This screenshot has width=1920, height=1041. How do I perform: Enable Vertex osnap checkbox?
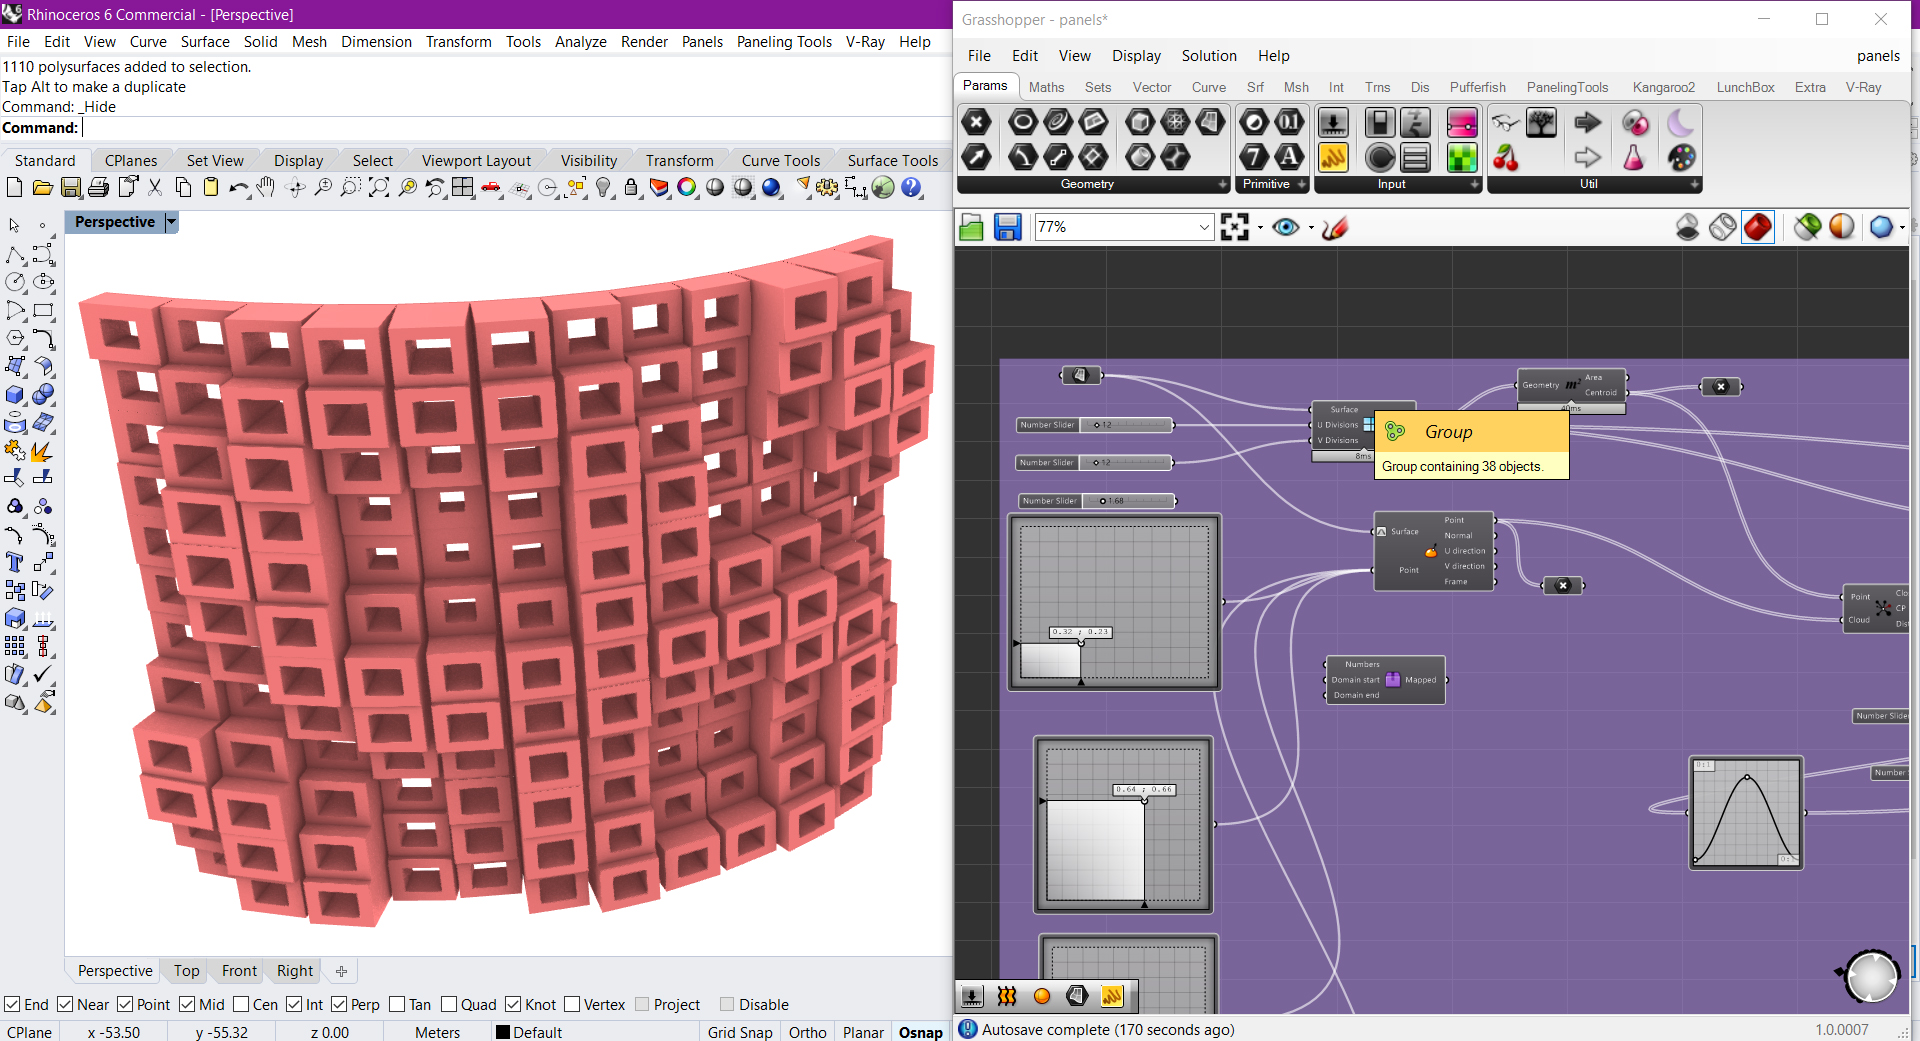point(572,1004)
